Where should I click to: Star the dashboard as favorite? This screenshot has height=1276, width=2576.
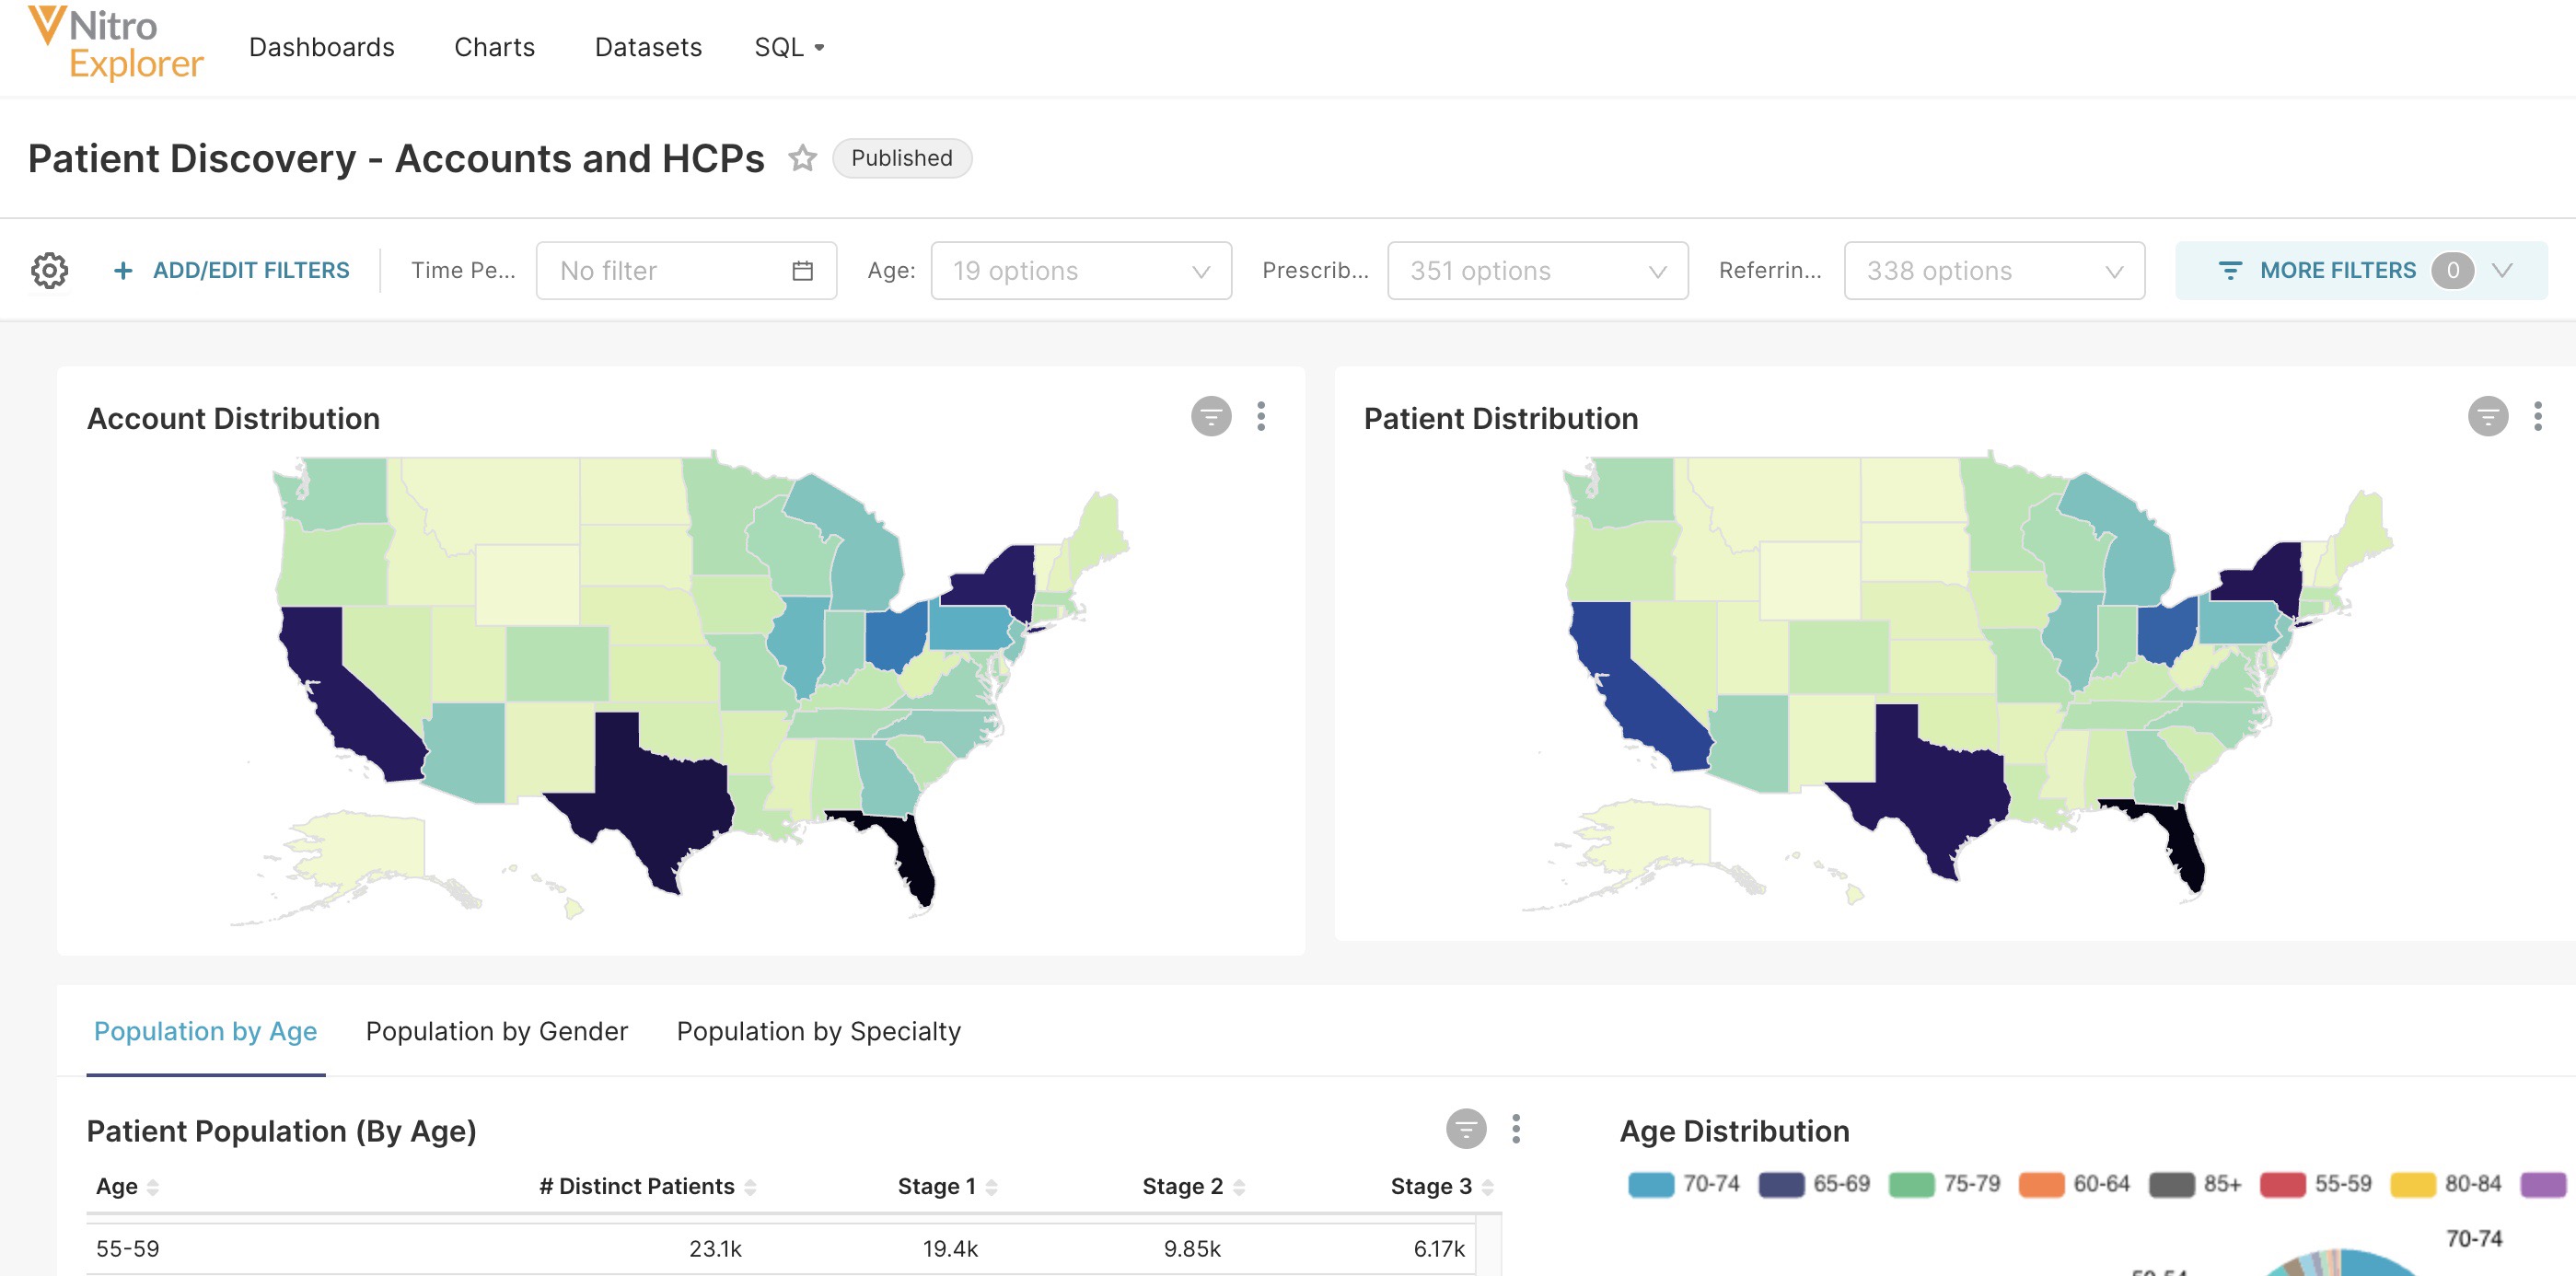[x=802, y=158]
